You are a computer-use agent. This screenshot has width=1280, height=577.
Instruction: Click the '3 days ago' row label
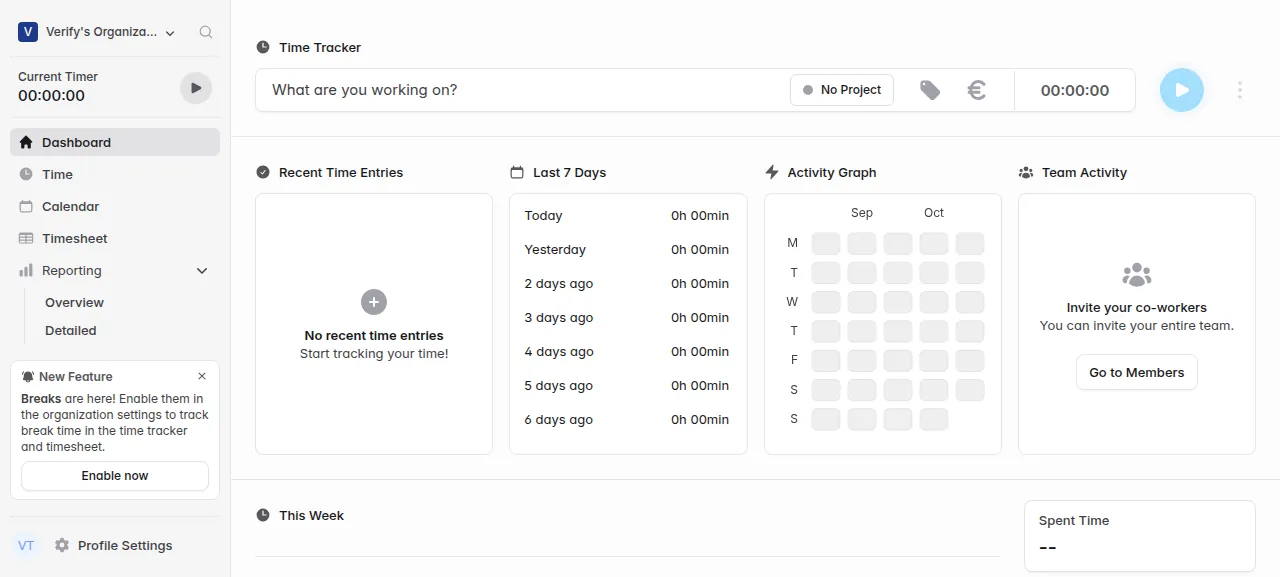click(559, 318)
